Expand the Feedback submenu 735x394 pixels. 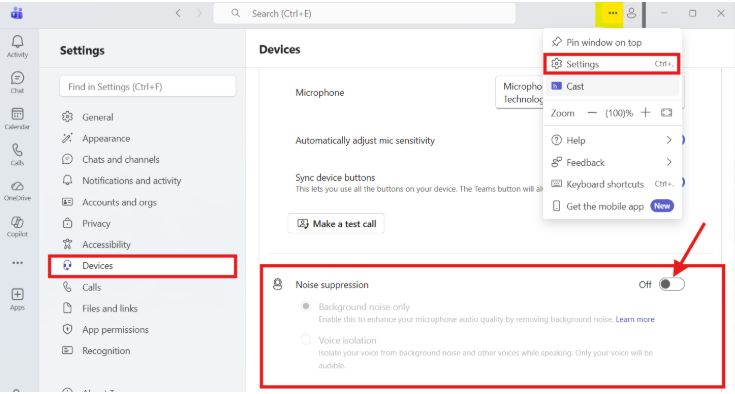coord(612,162)
